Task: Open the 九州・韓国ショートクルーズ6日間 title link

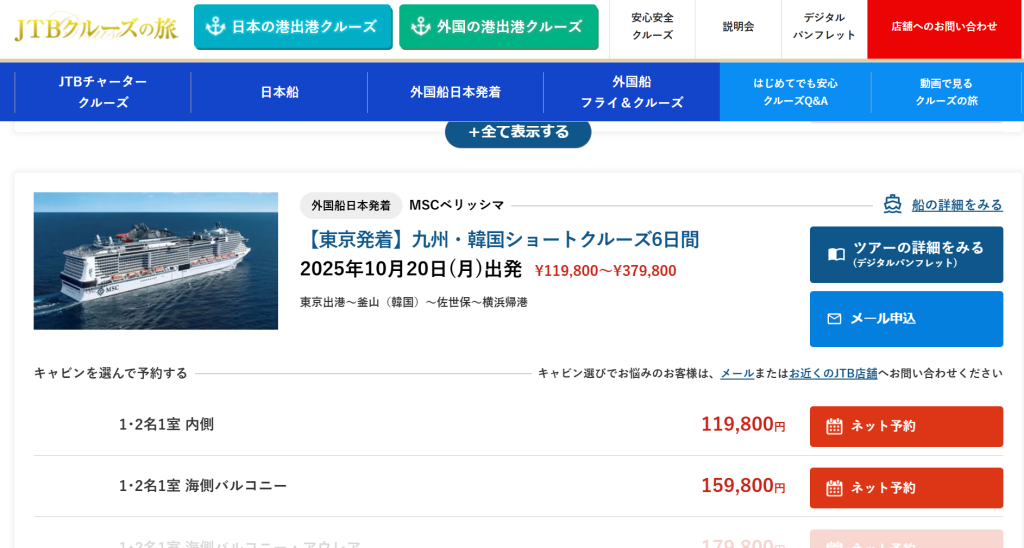Action: coord(500,240)
